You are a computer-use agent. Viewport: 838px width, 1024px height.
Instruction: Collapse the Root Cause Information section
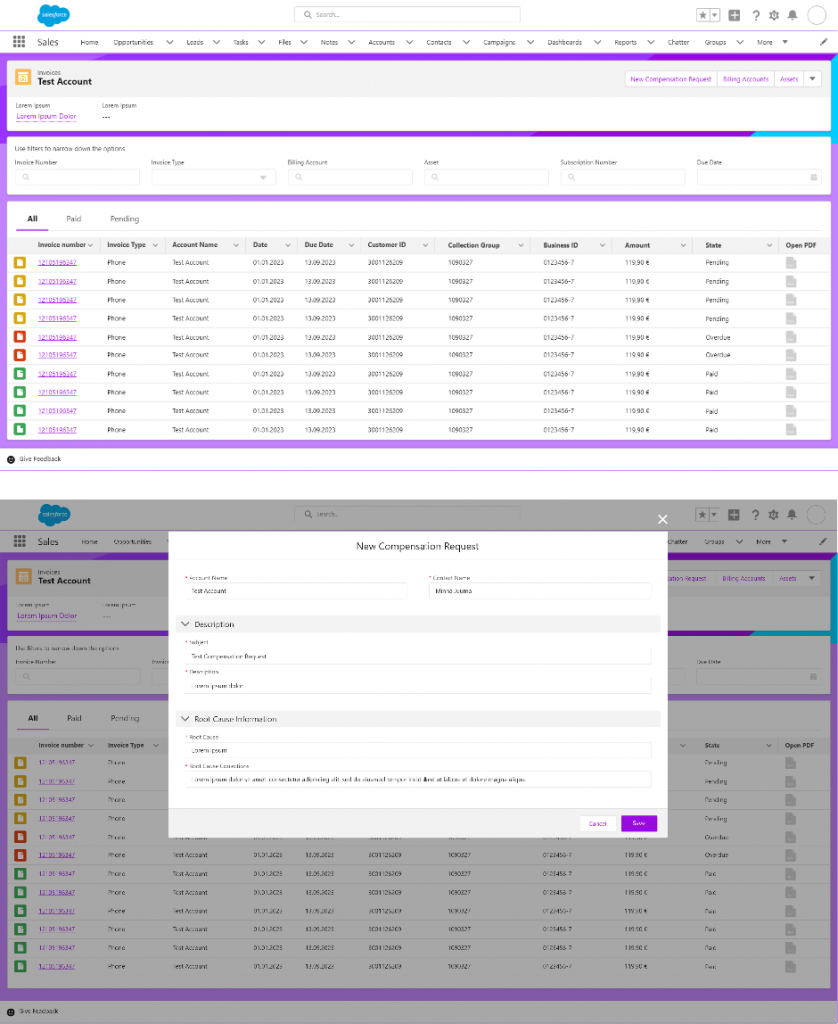click(185, 719)
